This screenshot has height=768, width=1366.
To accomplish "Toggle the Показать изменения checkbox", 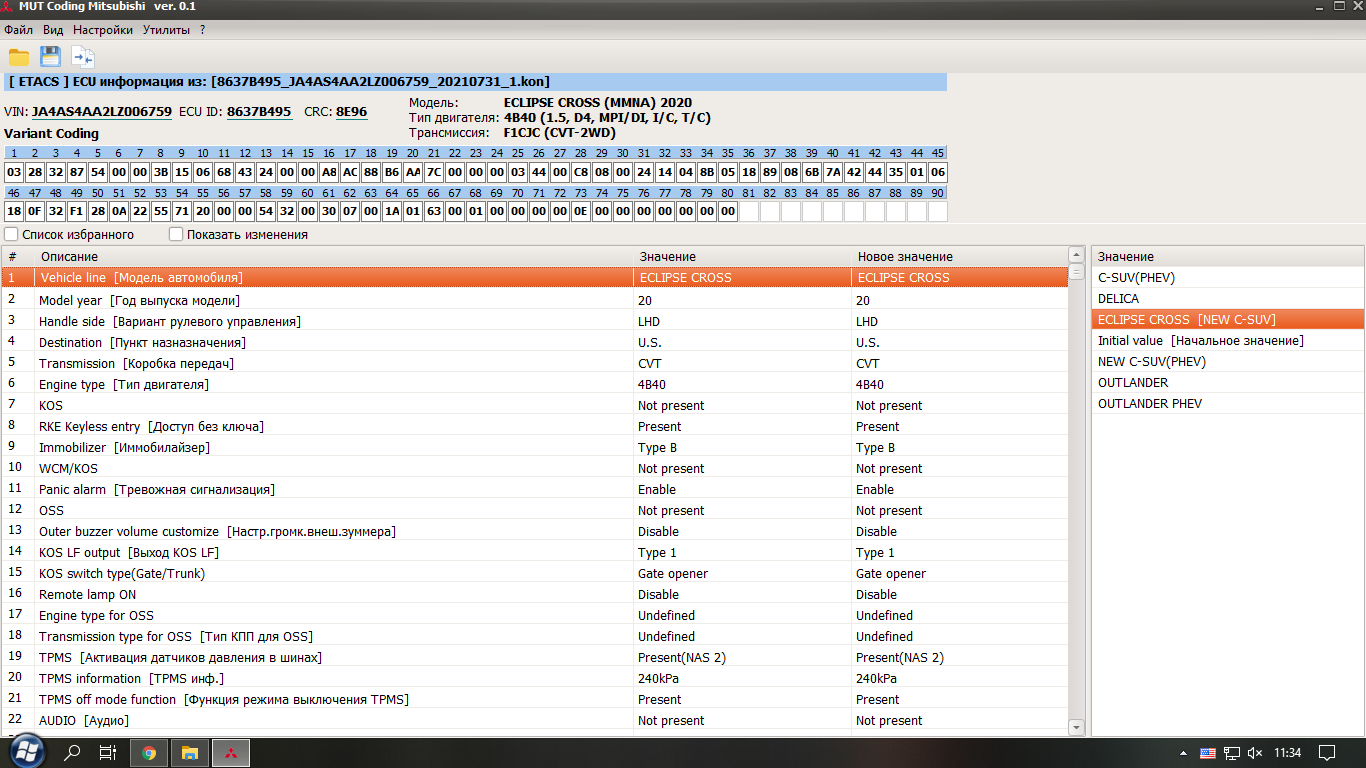I will pos(176,235).
